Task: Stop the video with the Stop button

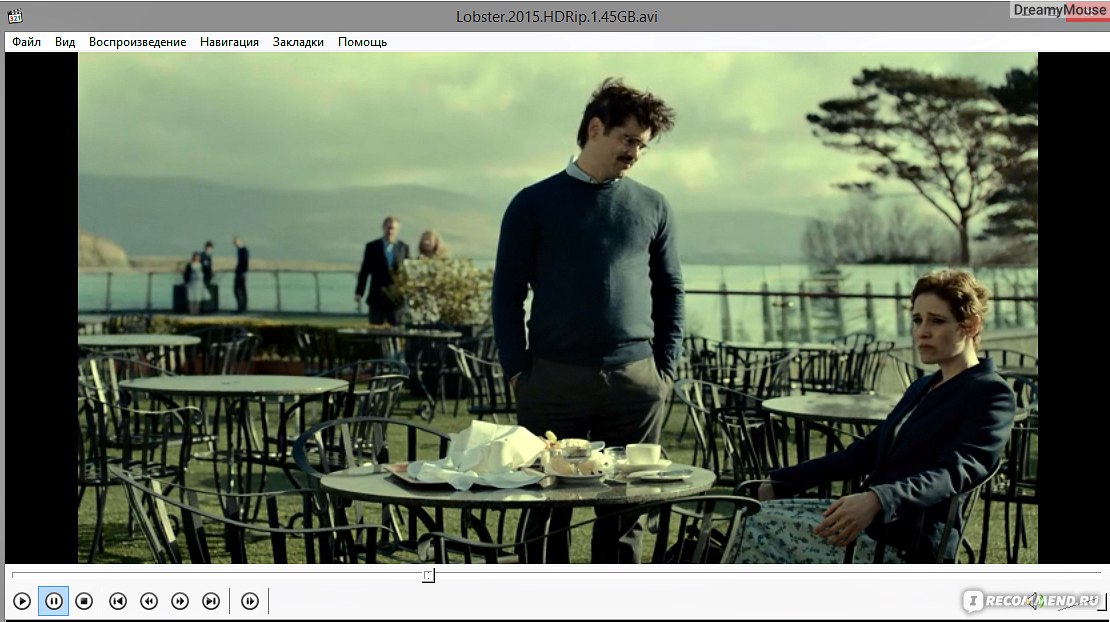Action: (x=84, y=601)
